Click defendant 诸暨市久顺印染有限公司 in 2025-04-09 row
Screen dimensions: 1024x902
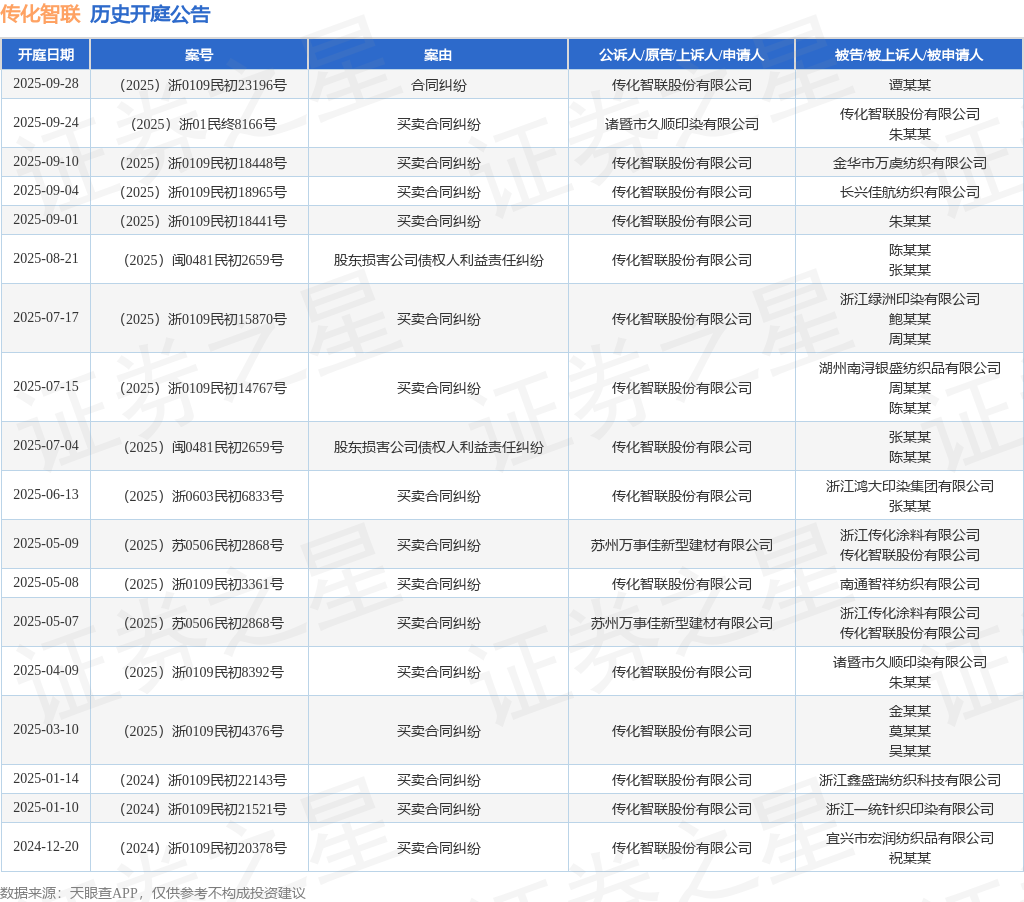tap(909, 662)
